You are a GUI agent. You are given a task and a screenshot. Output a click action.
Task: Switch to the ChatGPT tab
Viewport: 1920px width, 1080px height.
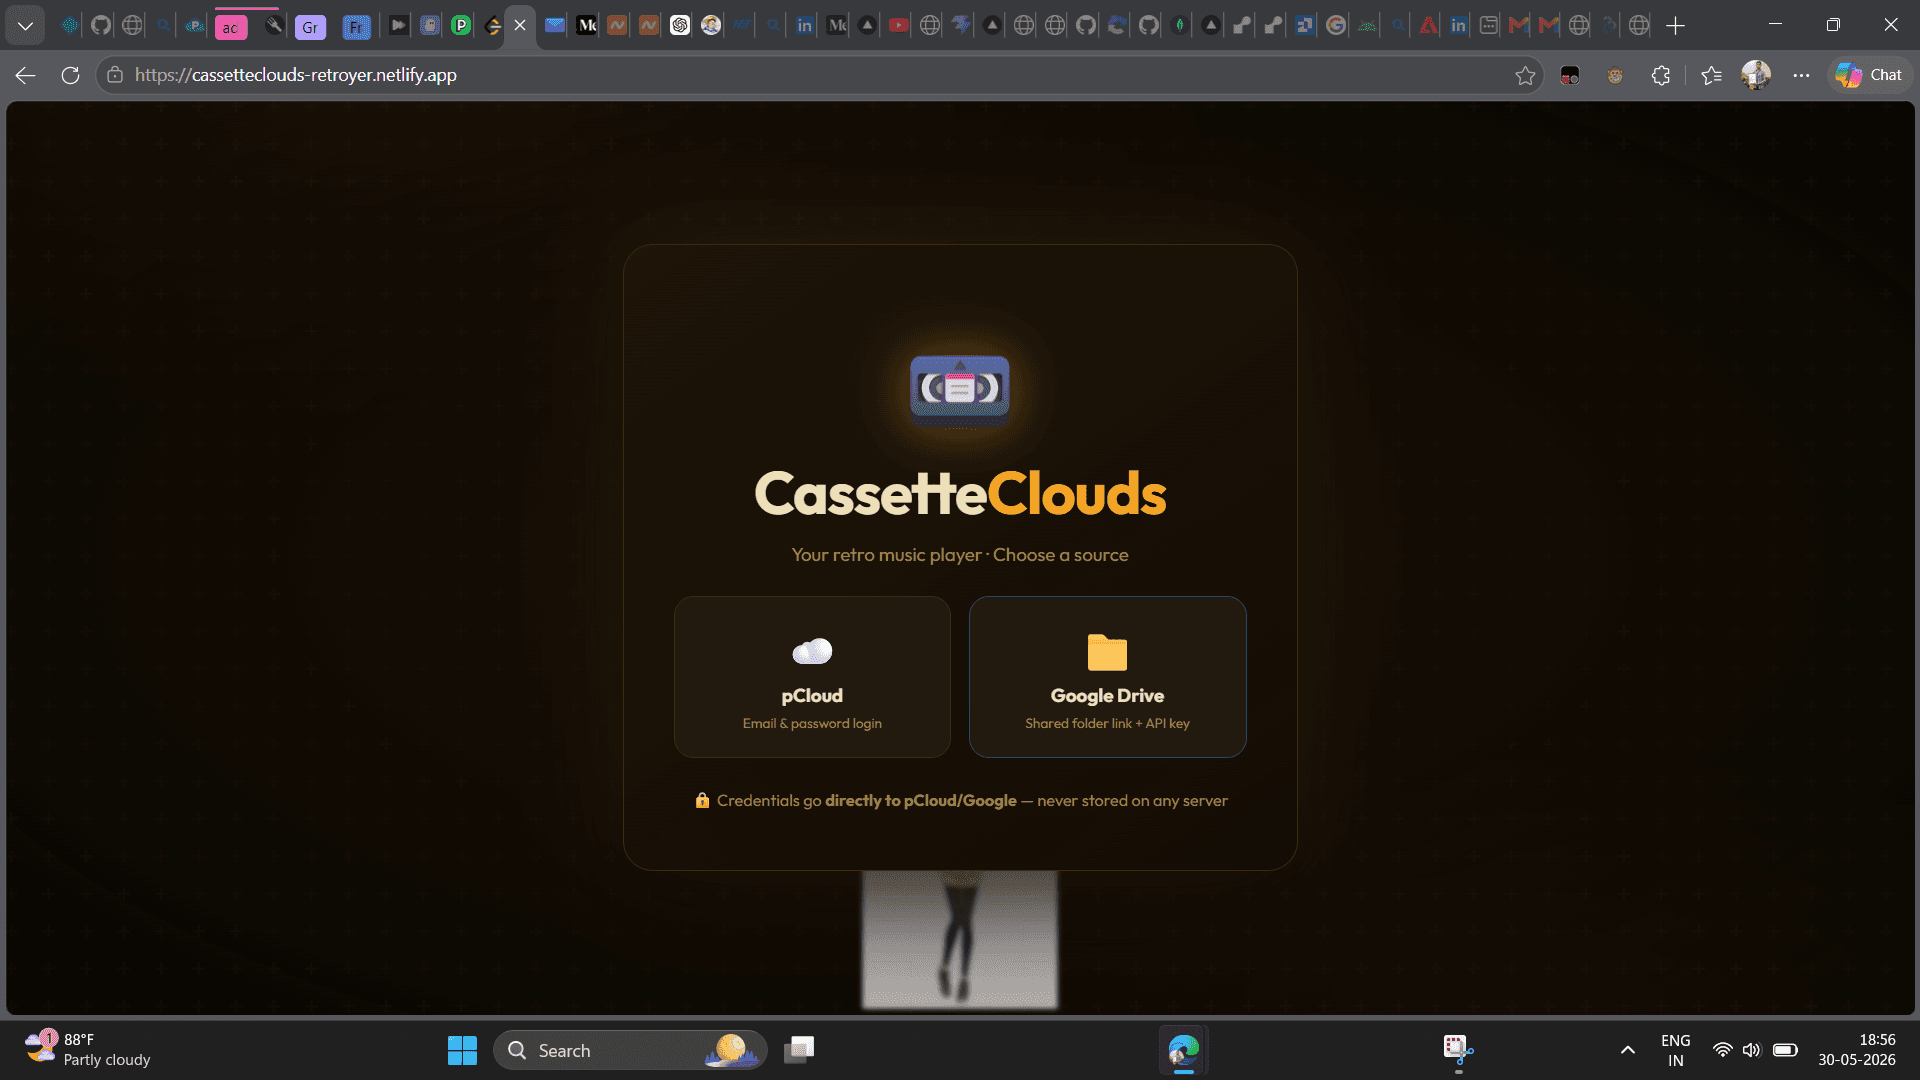[680, 26]
